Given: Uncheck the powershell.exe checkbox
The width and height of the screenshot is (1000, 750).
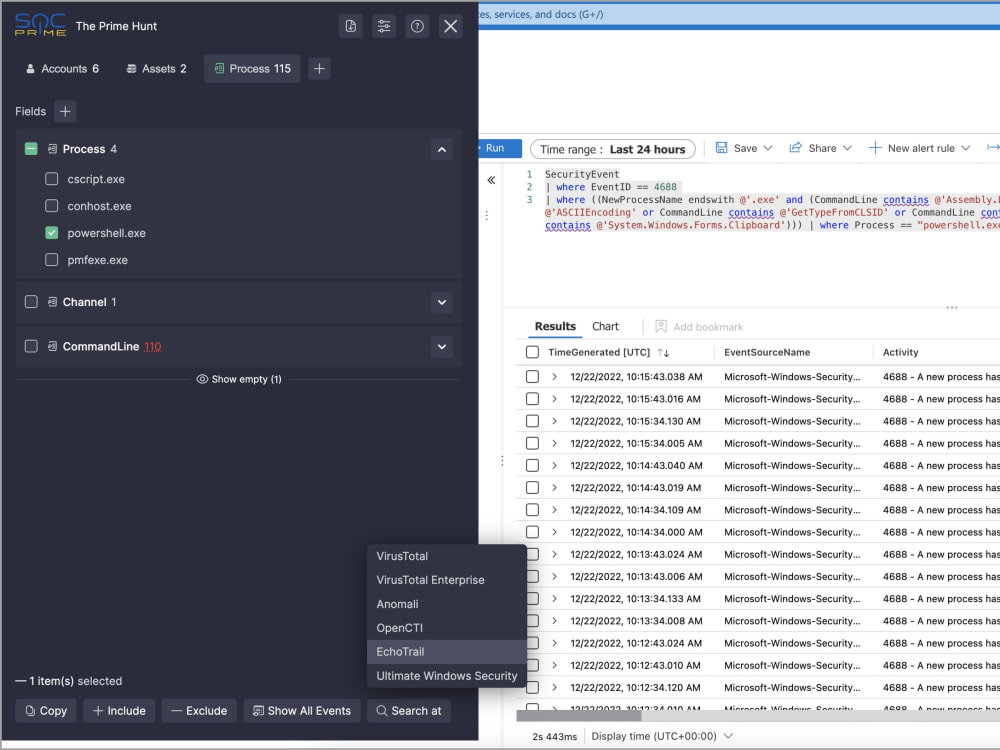Looking at the screenshot, I should 52,233.
